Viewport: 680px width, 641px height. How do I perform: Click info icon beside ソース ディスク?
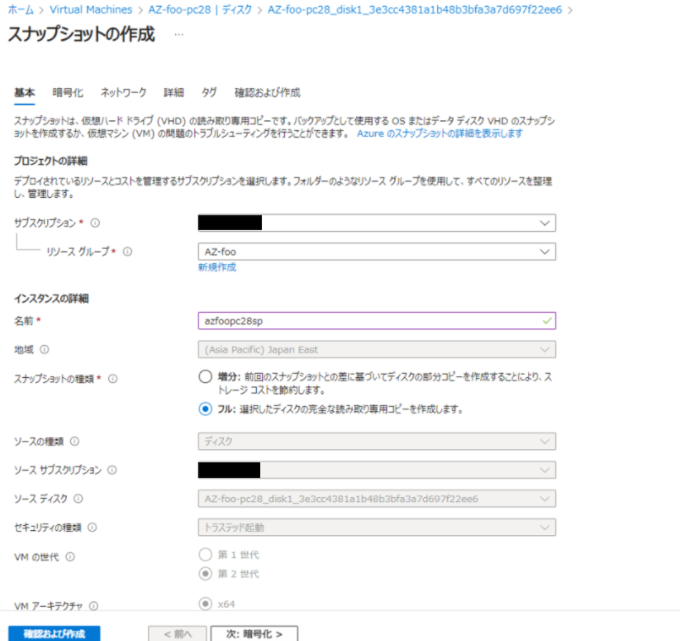tap(78, 499)
